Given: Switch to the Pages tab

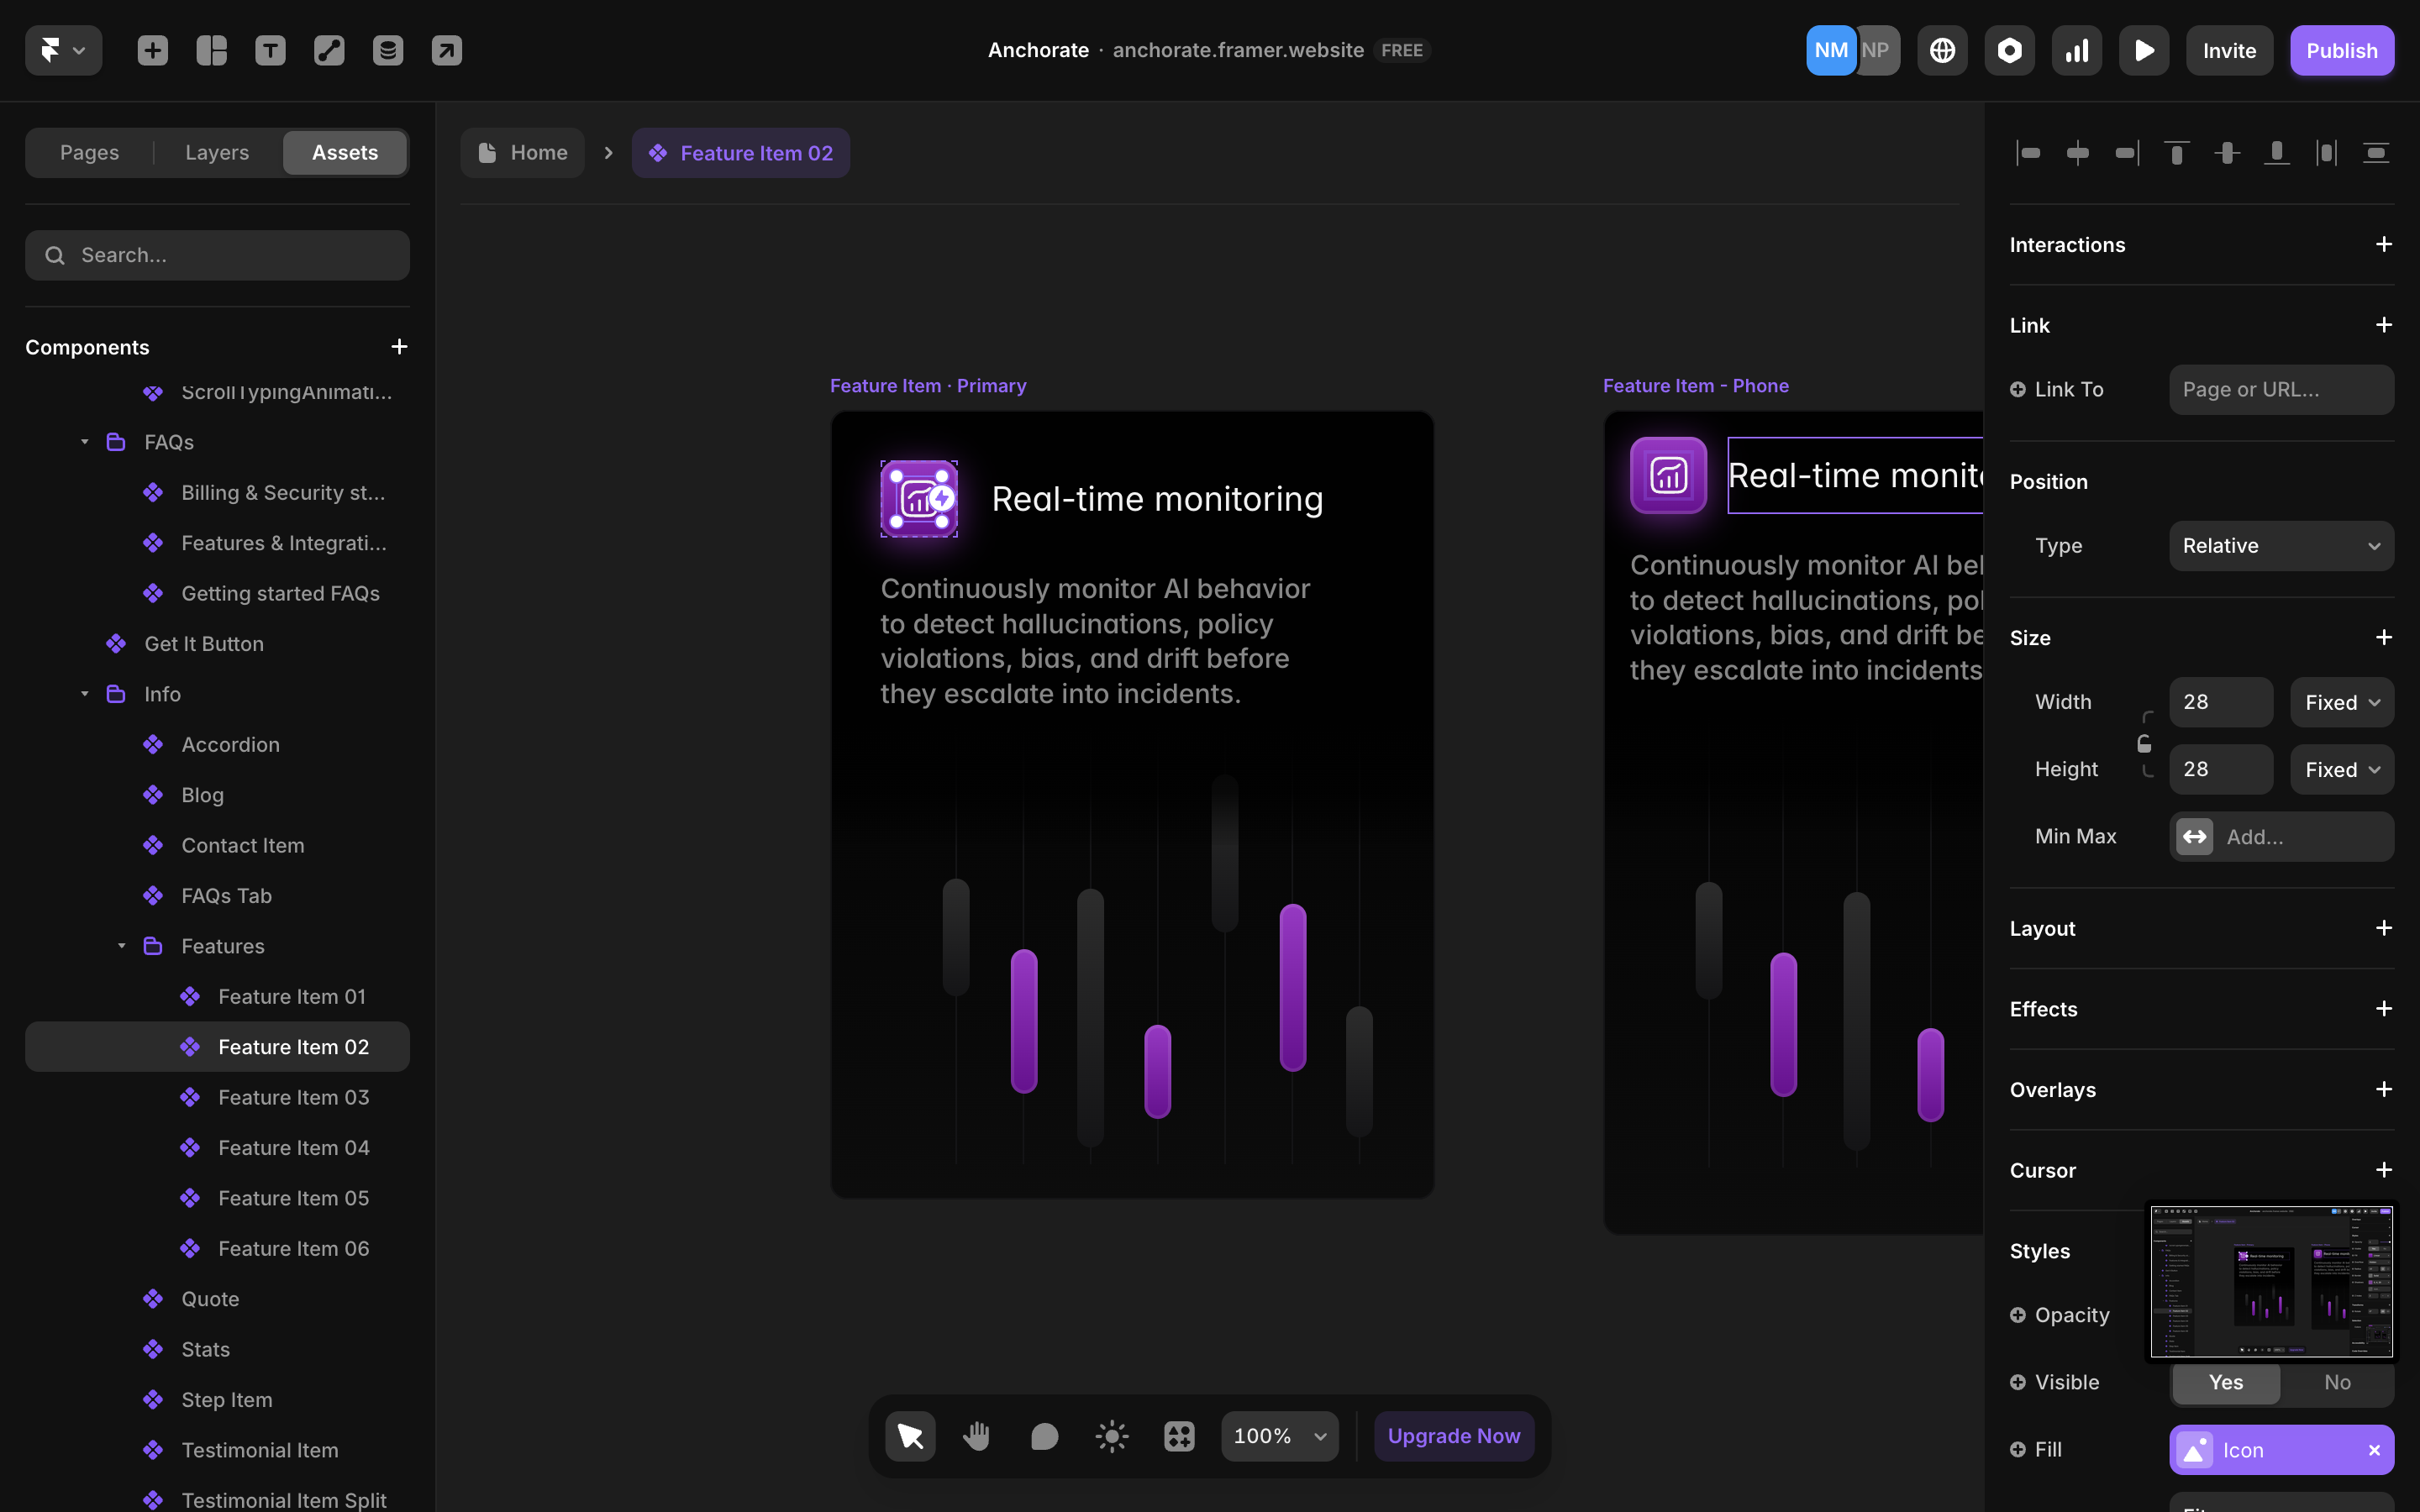Looking at the screenshot, I should click(x=89, y=153).
